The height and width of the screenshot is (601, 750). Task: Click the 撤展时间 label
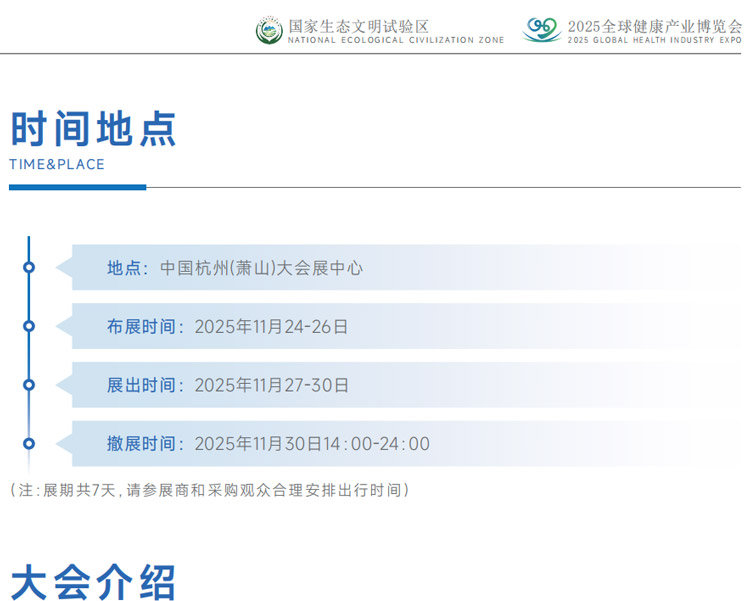click(x=145, y=444)
